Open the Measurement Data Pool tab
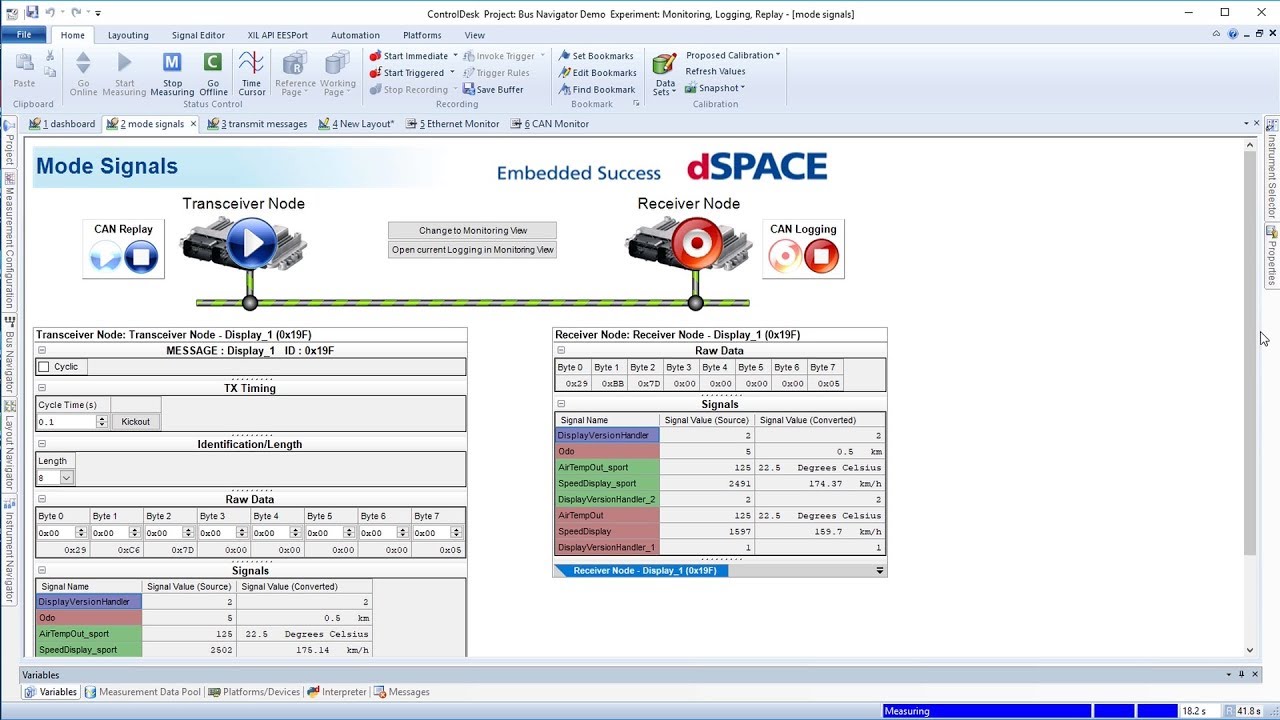Viewport: 1280px width, 720px height. coord(142,692)
